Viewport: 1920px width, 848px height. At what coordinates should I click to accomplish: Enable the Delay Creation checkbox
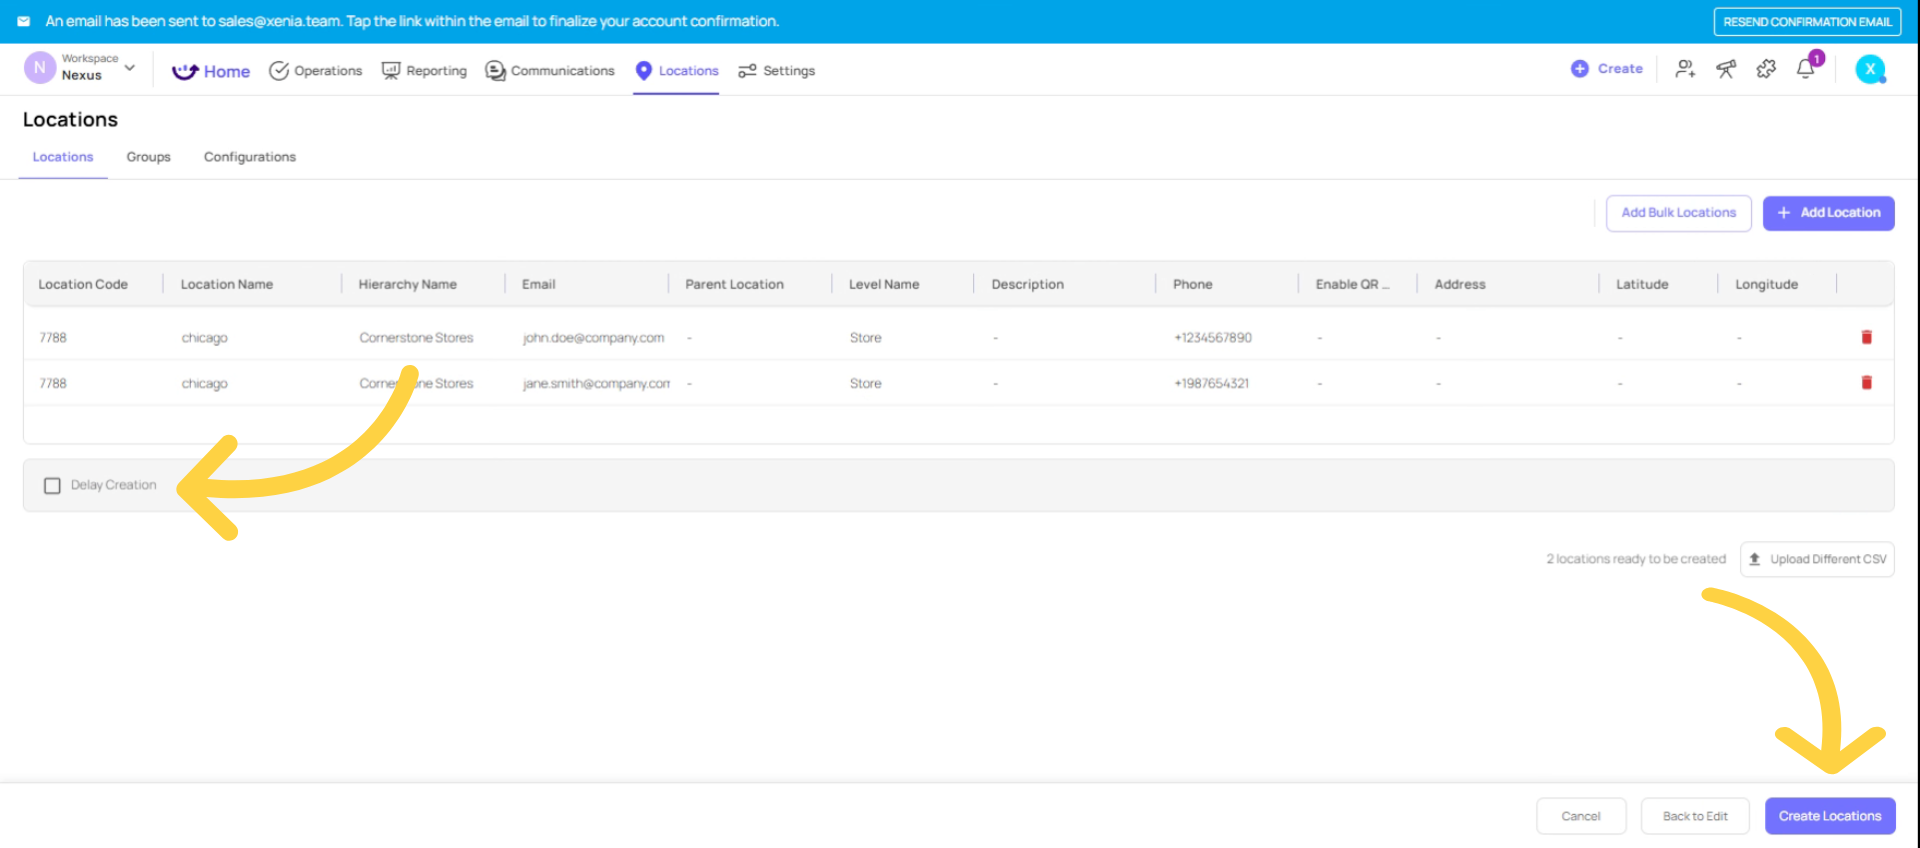tap(52, 486)
